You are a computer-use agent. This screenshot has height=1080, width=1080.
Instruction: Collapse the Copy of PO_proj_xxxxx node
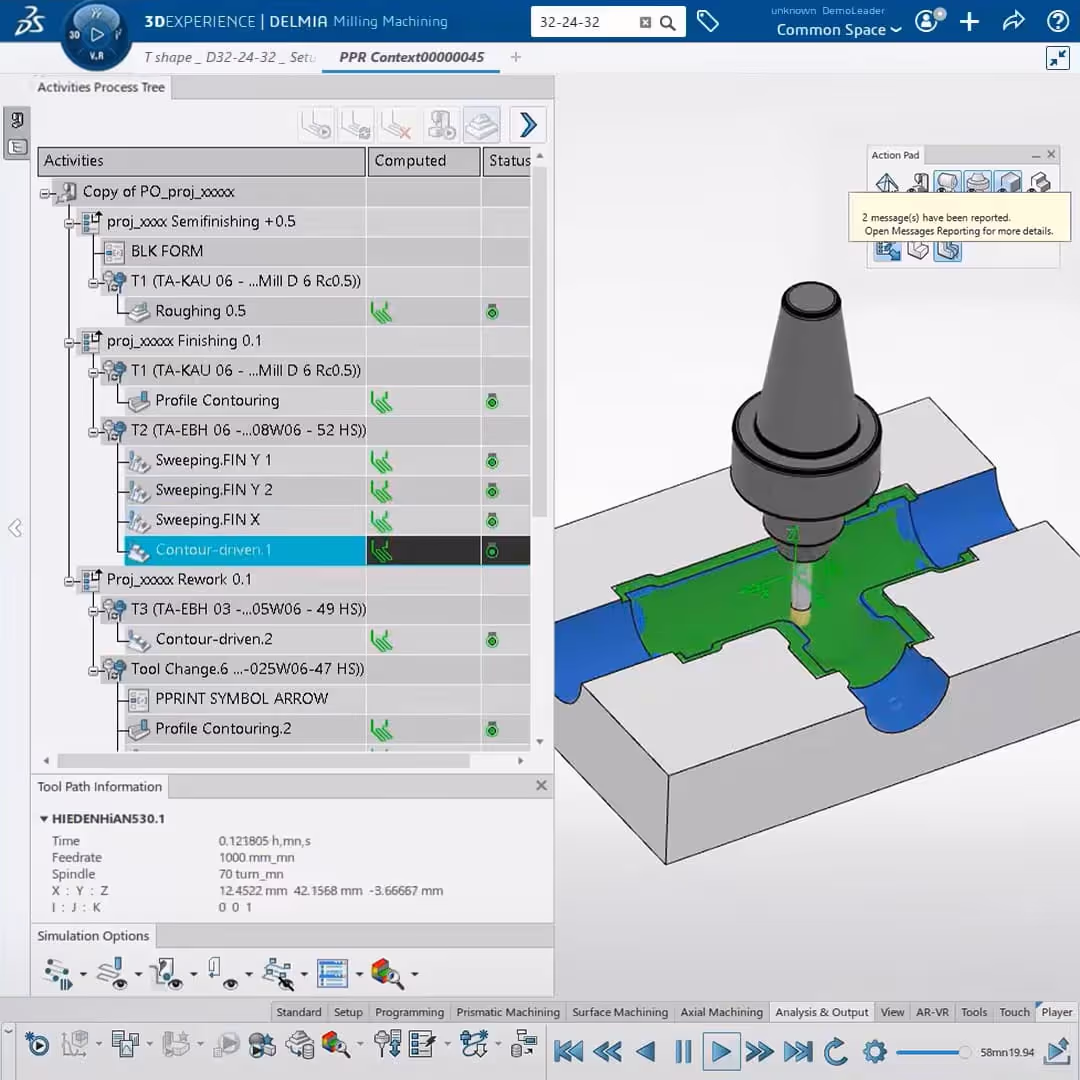coord(45,194)
